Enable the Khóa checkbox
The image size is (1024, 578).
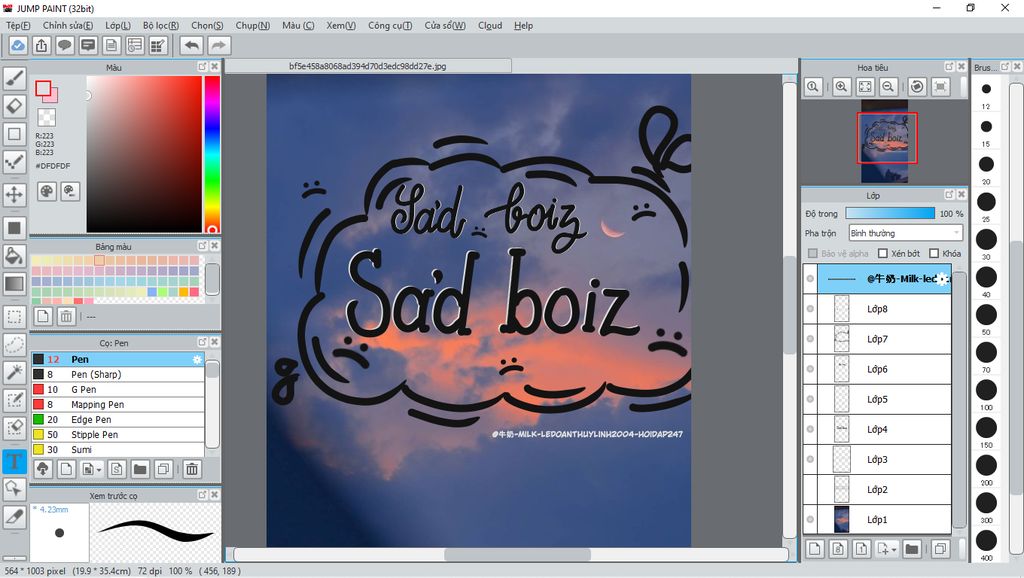(934, 253)
